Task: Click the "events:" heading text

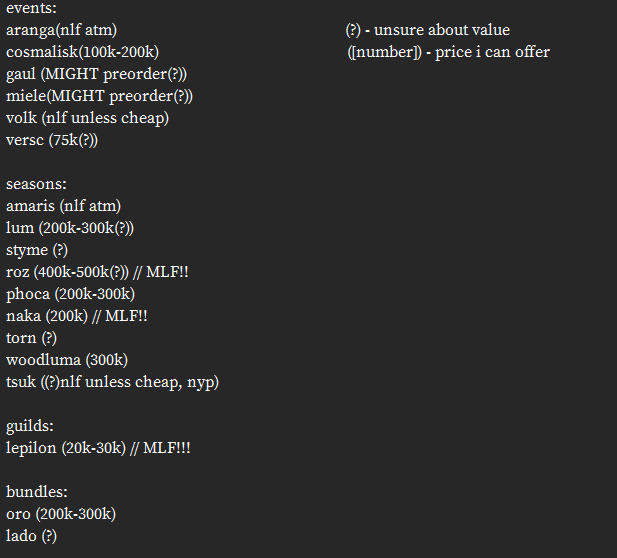Action: click(x=31, y=8)
